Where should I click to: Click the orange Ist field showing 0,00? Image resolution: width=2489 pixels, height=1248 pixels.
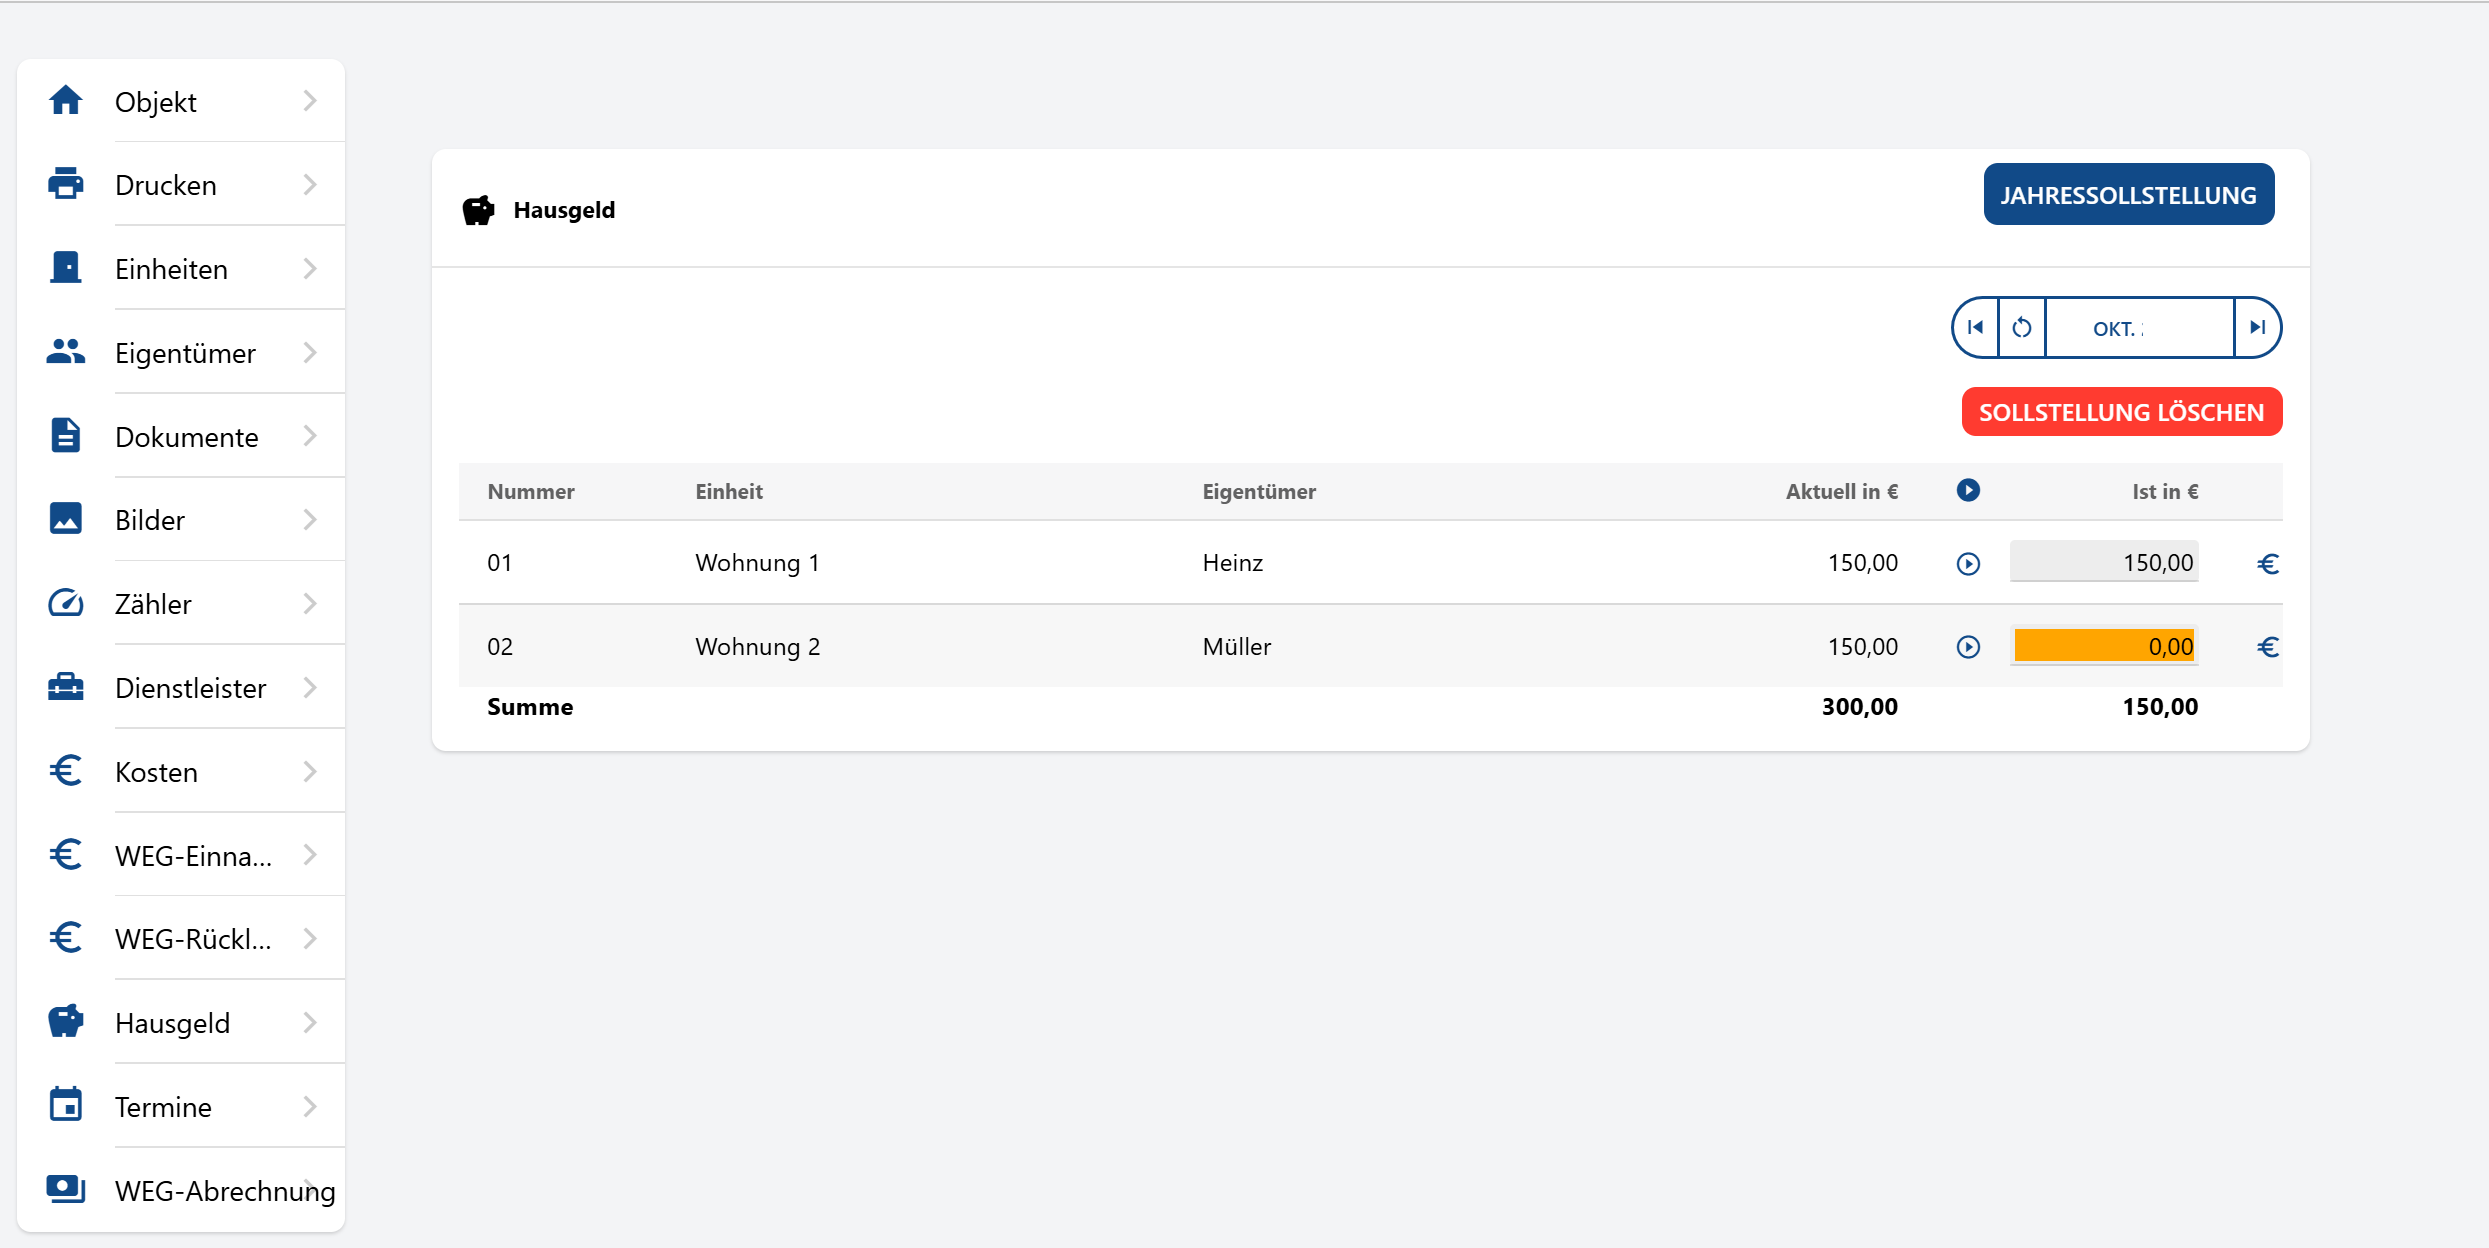2104,646
